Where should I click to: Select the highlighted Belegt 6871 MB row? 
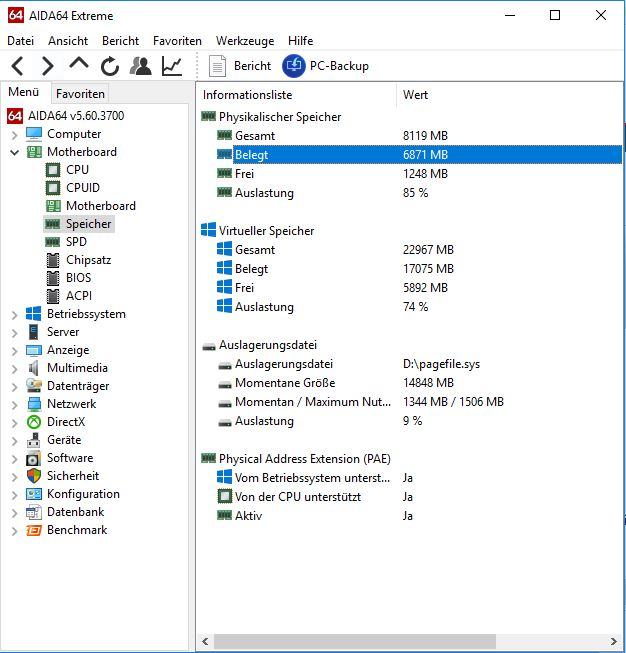pyautogui.click(x=419, y=155)
